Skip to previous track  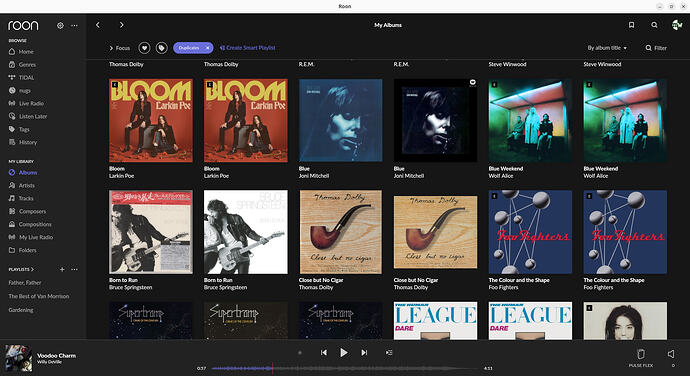pos(324,353)
